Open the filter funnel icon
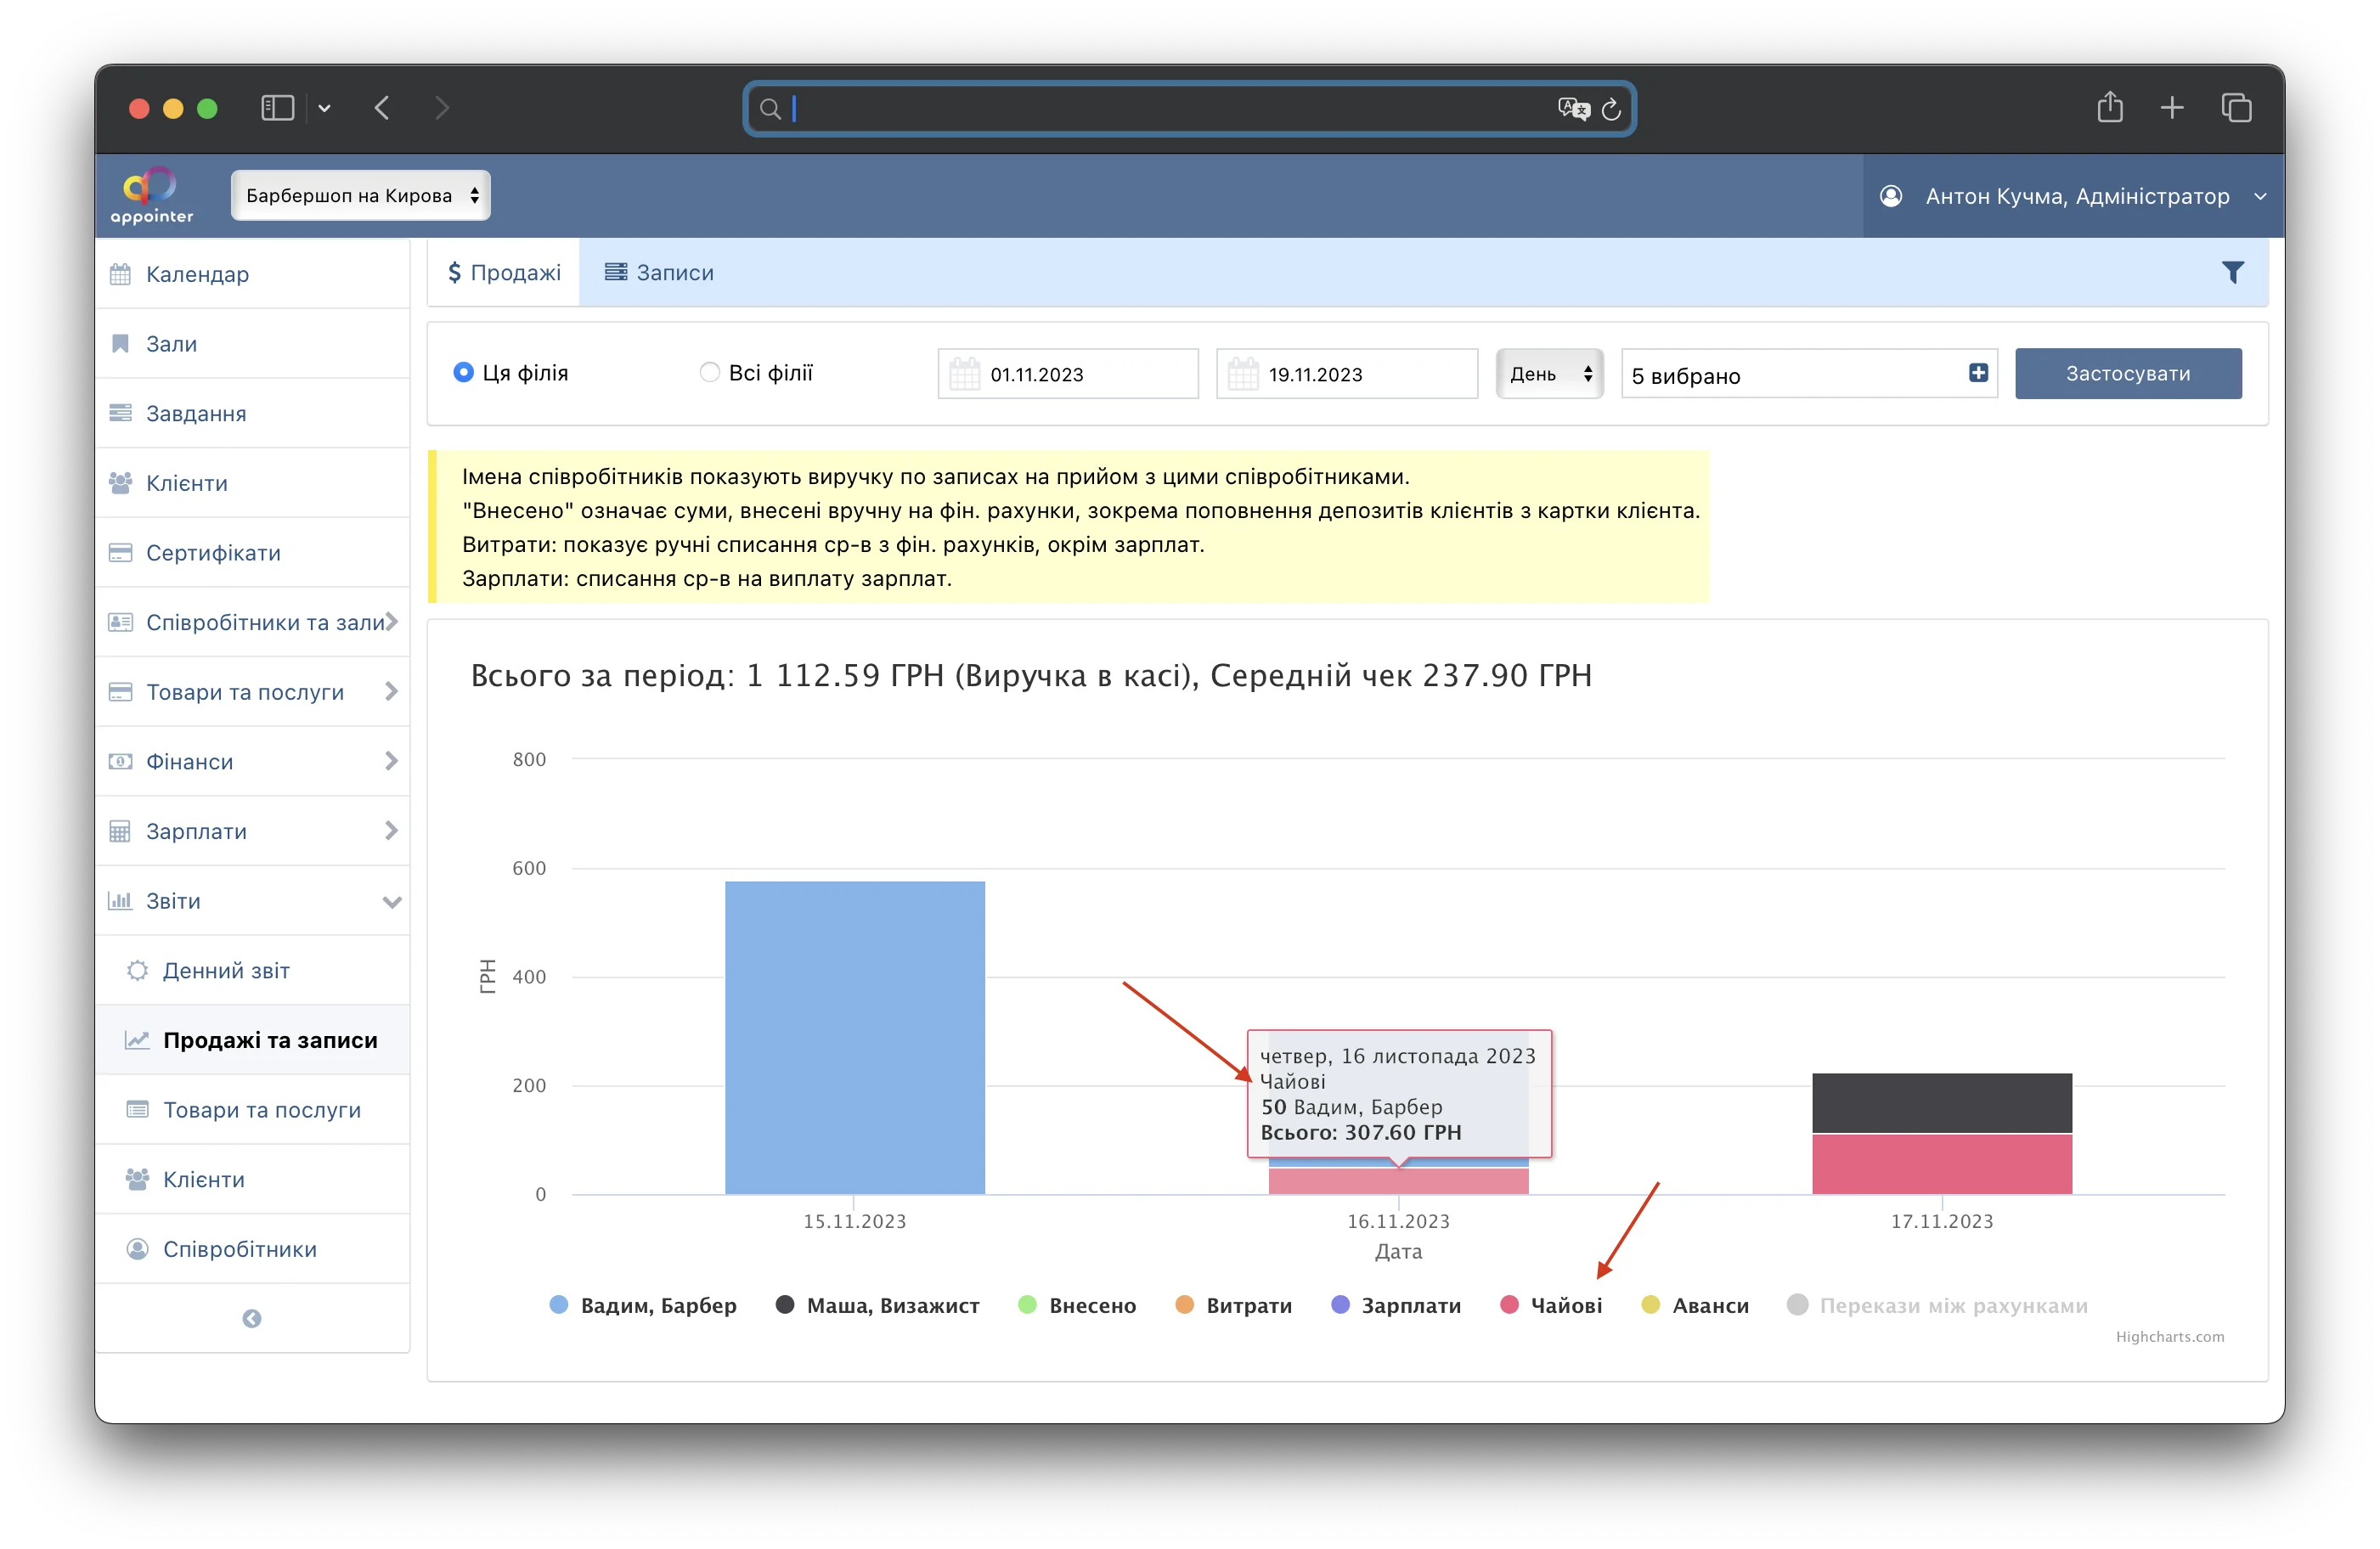 tap(2232, 272)
